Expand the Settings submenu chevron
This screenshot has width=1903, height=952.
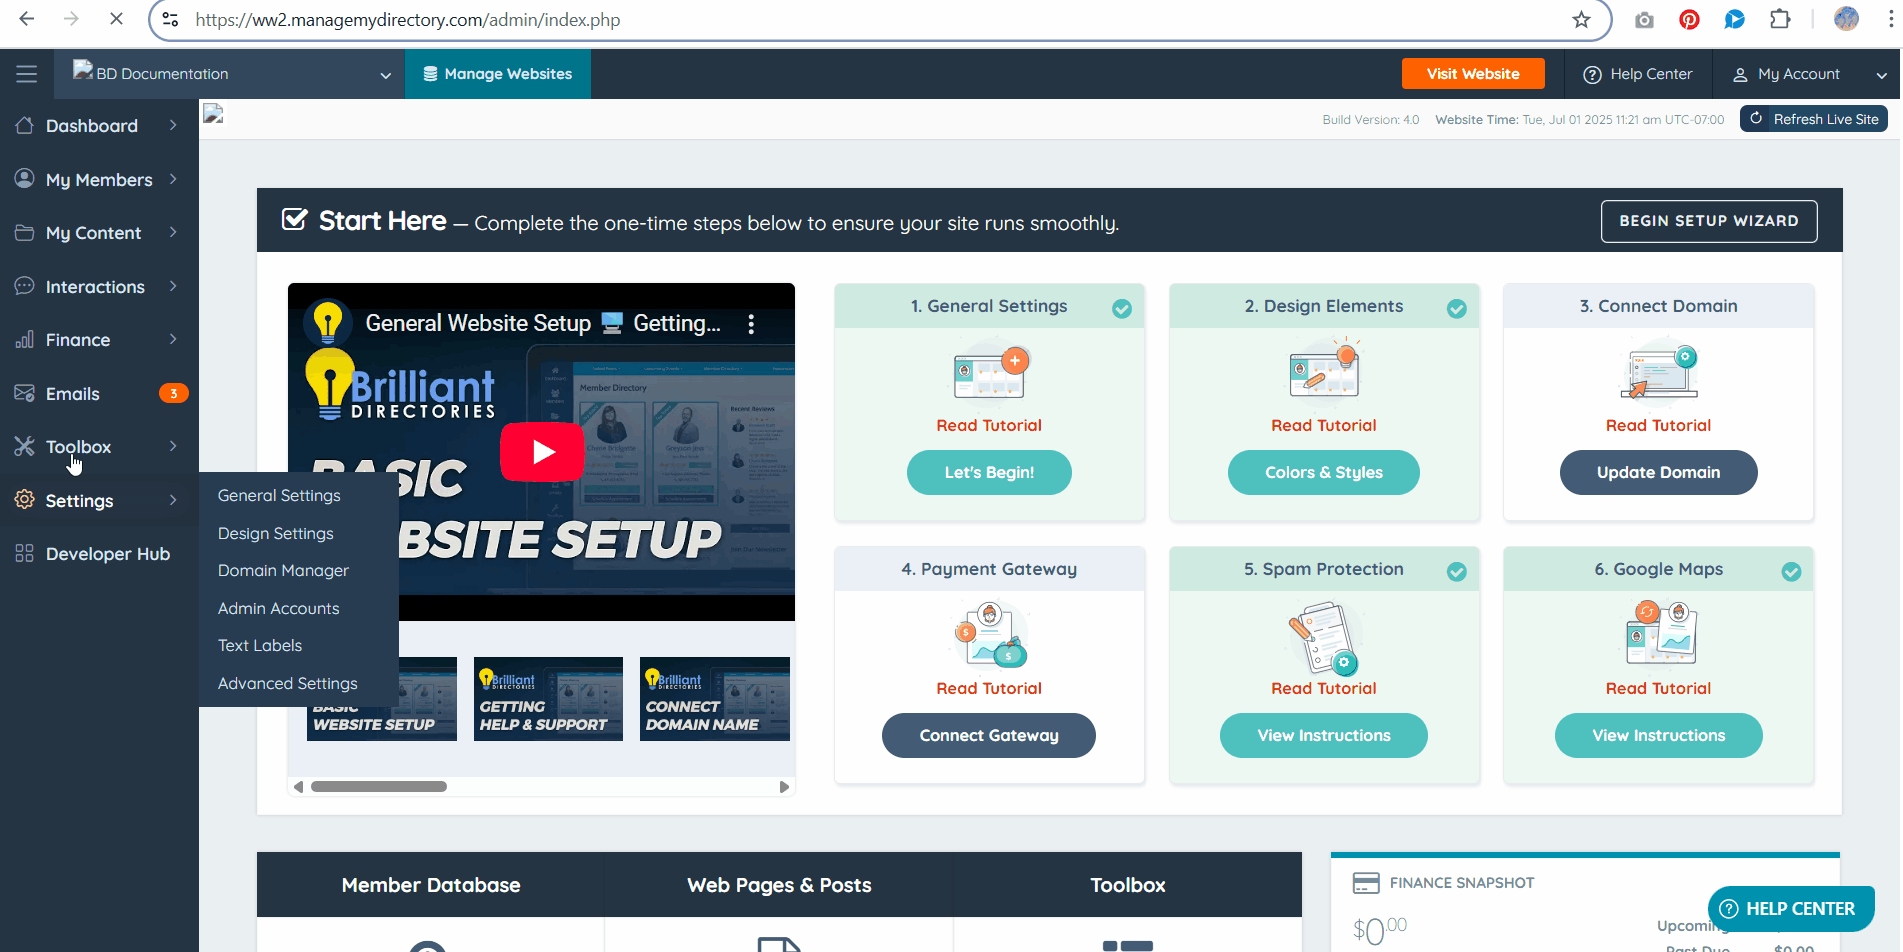tap(173, 500)
